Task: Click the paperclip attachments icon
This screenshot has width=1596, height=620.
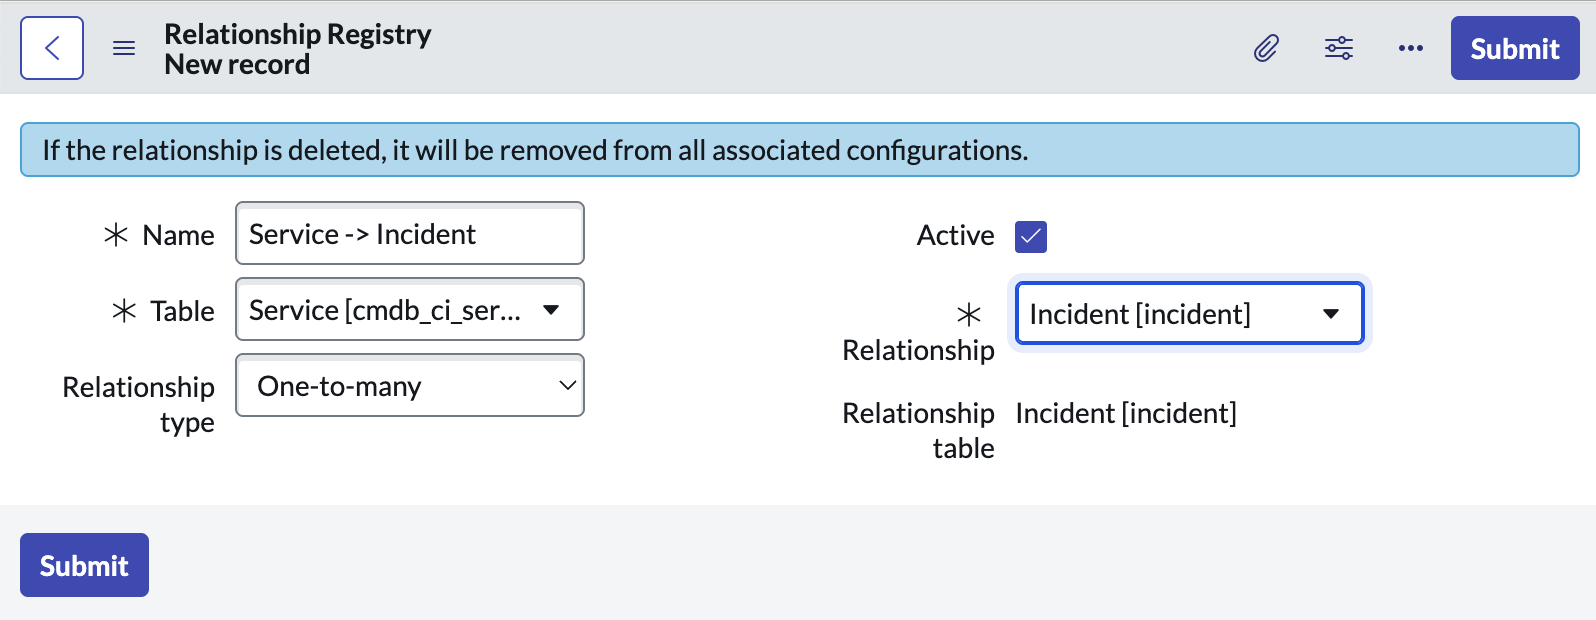Action: pyautogui.click(x=1266, y=48)
